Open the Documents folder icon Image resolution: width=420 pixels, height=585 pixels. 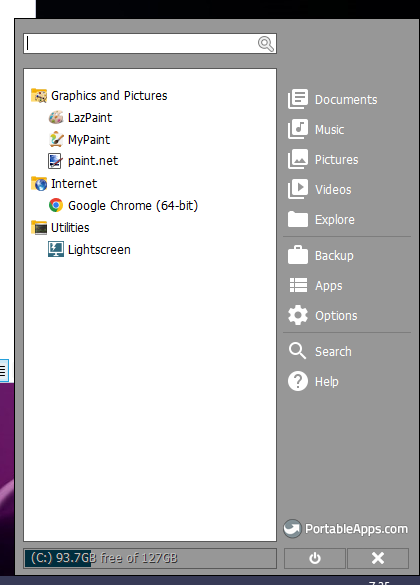pos(298,99)
